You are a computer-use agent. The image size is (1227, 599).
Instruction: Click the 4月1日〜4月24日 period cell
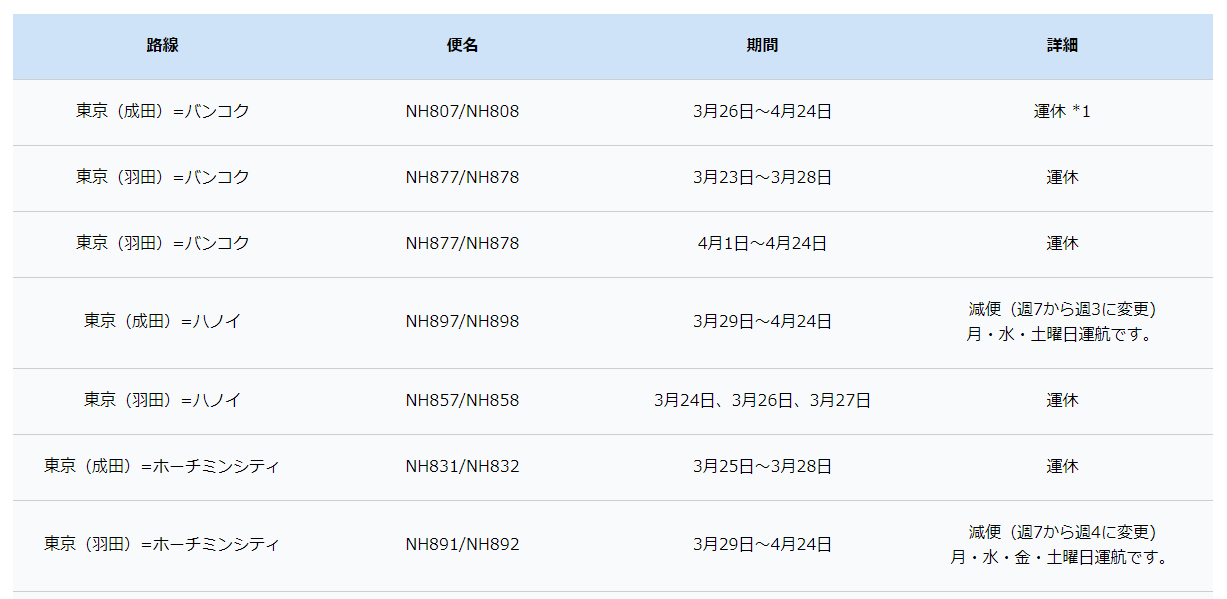pyautogui.click(x=762, y=243)
